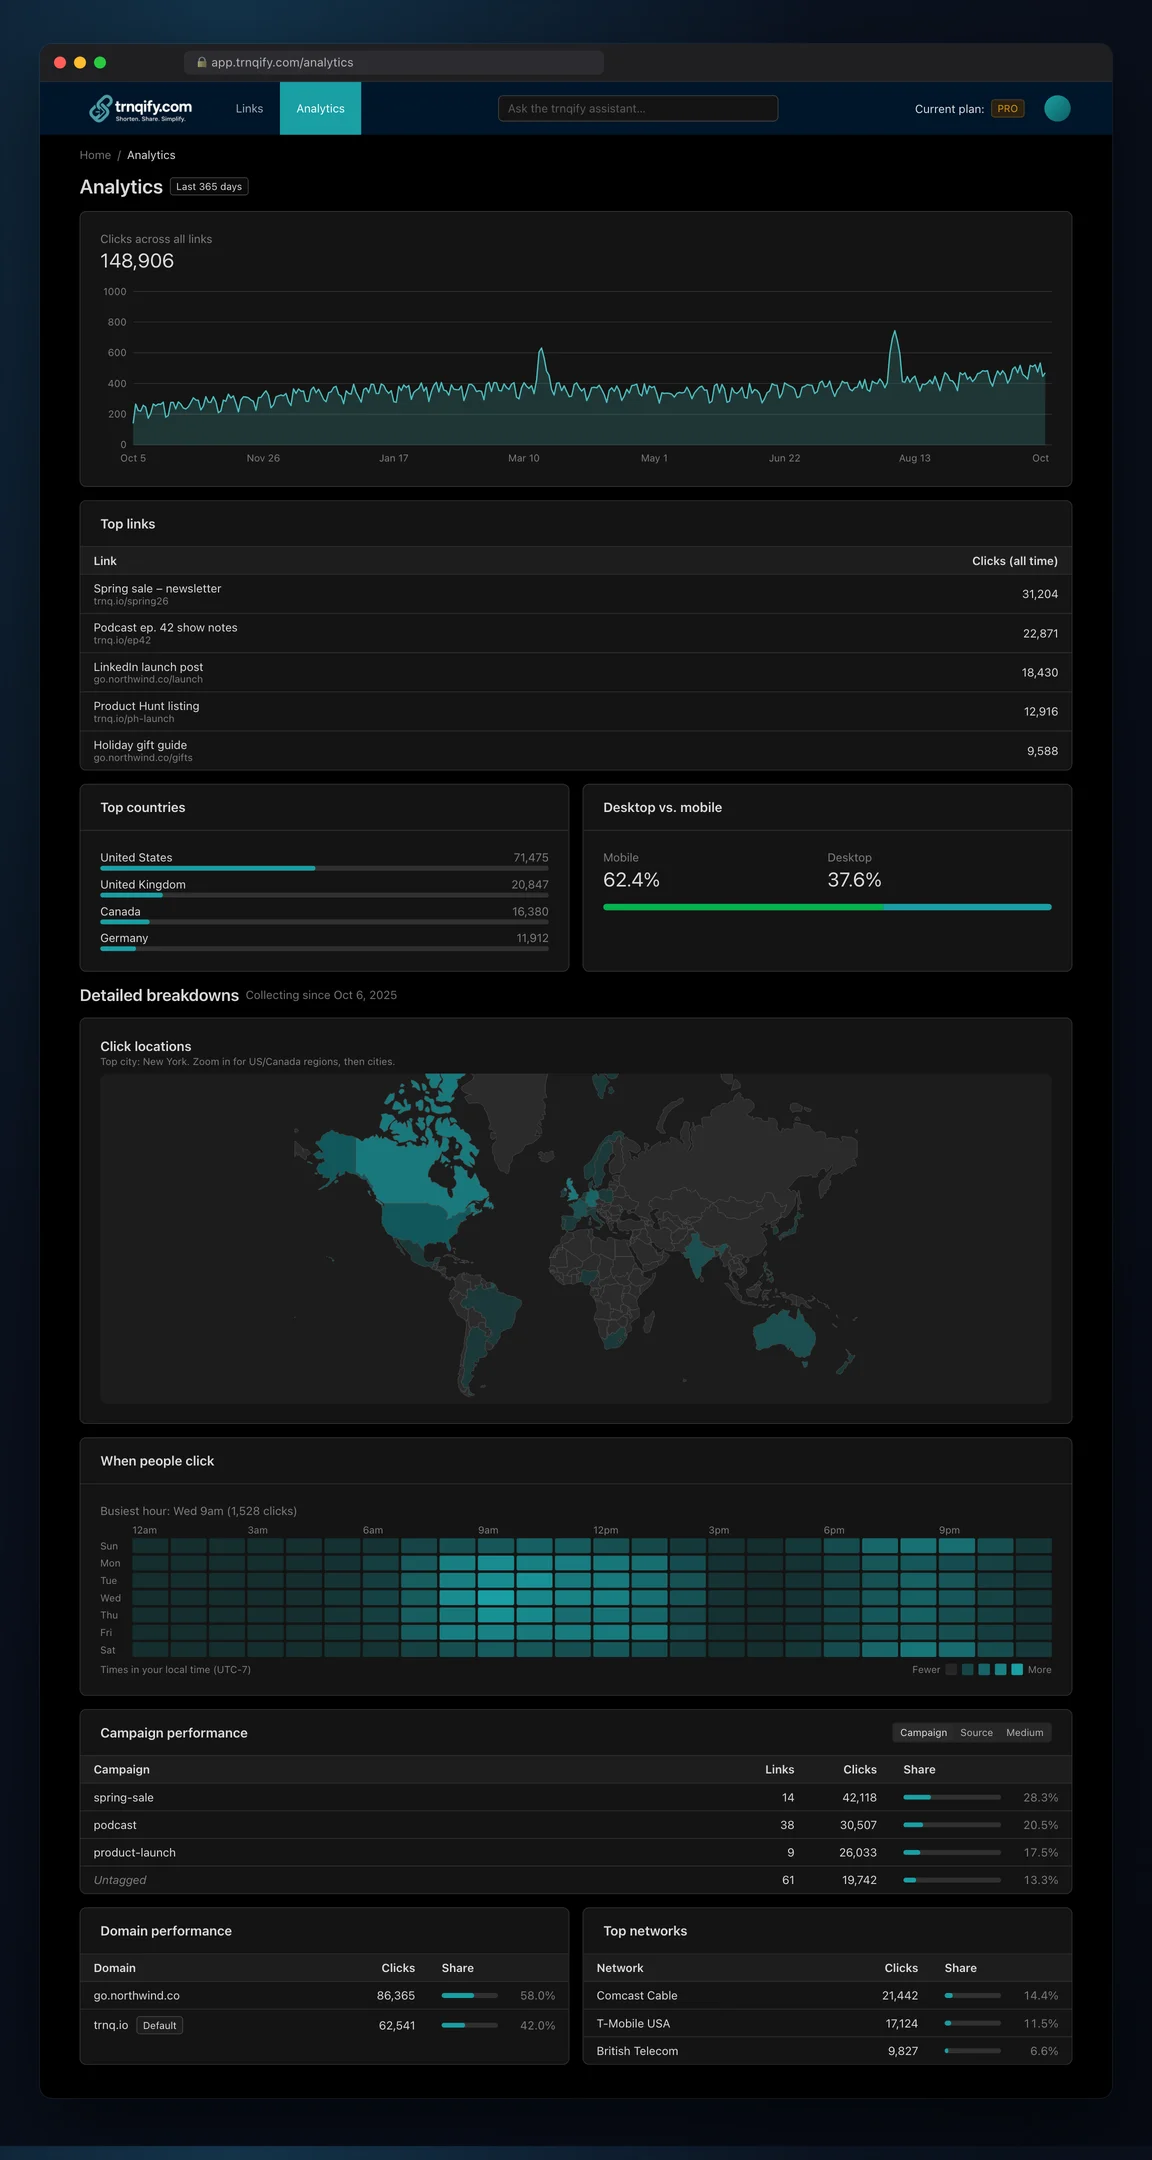Click the product-launch campaign row
This screenshot has width=1152, height=2160.
pyautogui.click(x=576, y=1852)
